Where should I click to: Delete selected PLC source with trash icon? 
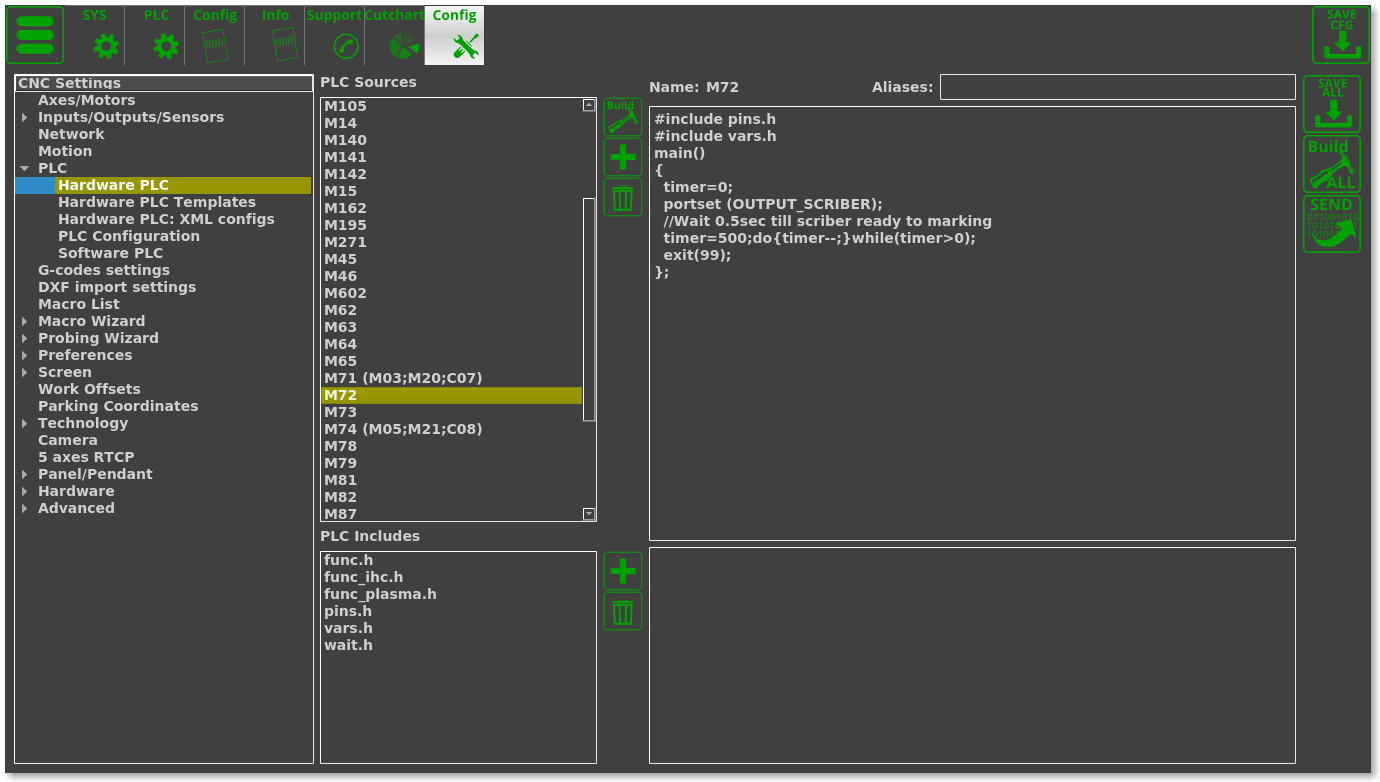point(622,198)
